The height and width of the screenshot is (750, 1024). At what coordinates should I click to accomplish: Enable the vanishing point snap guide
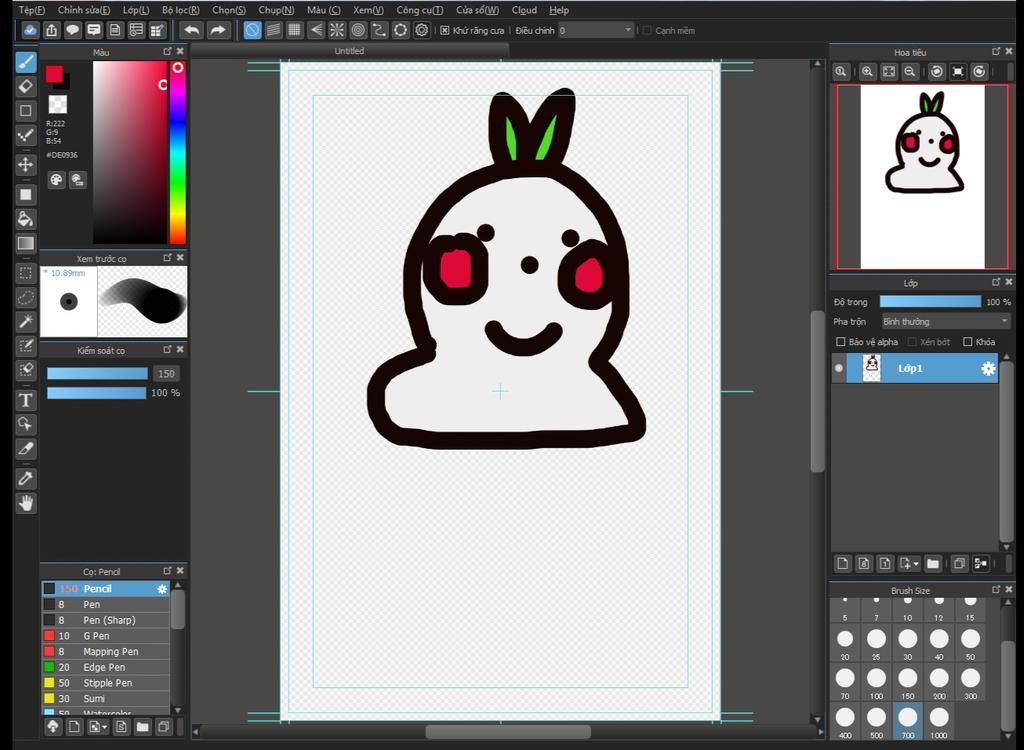coord(316,30)
